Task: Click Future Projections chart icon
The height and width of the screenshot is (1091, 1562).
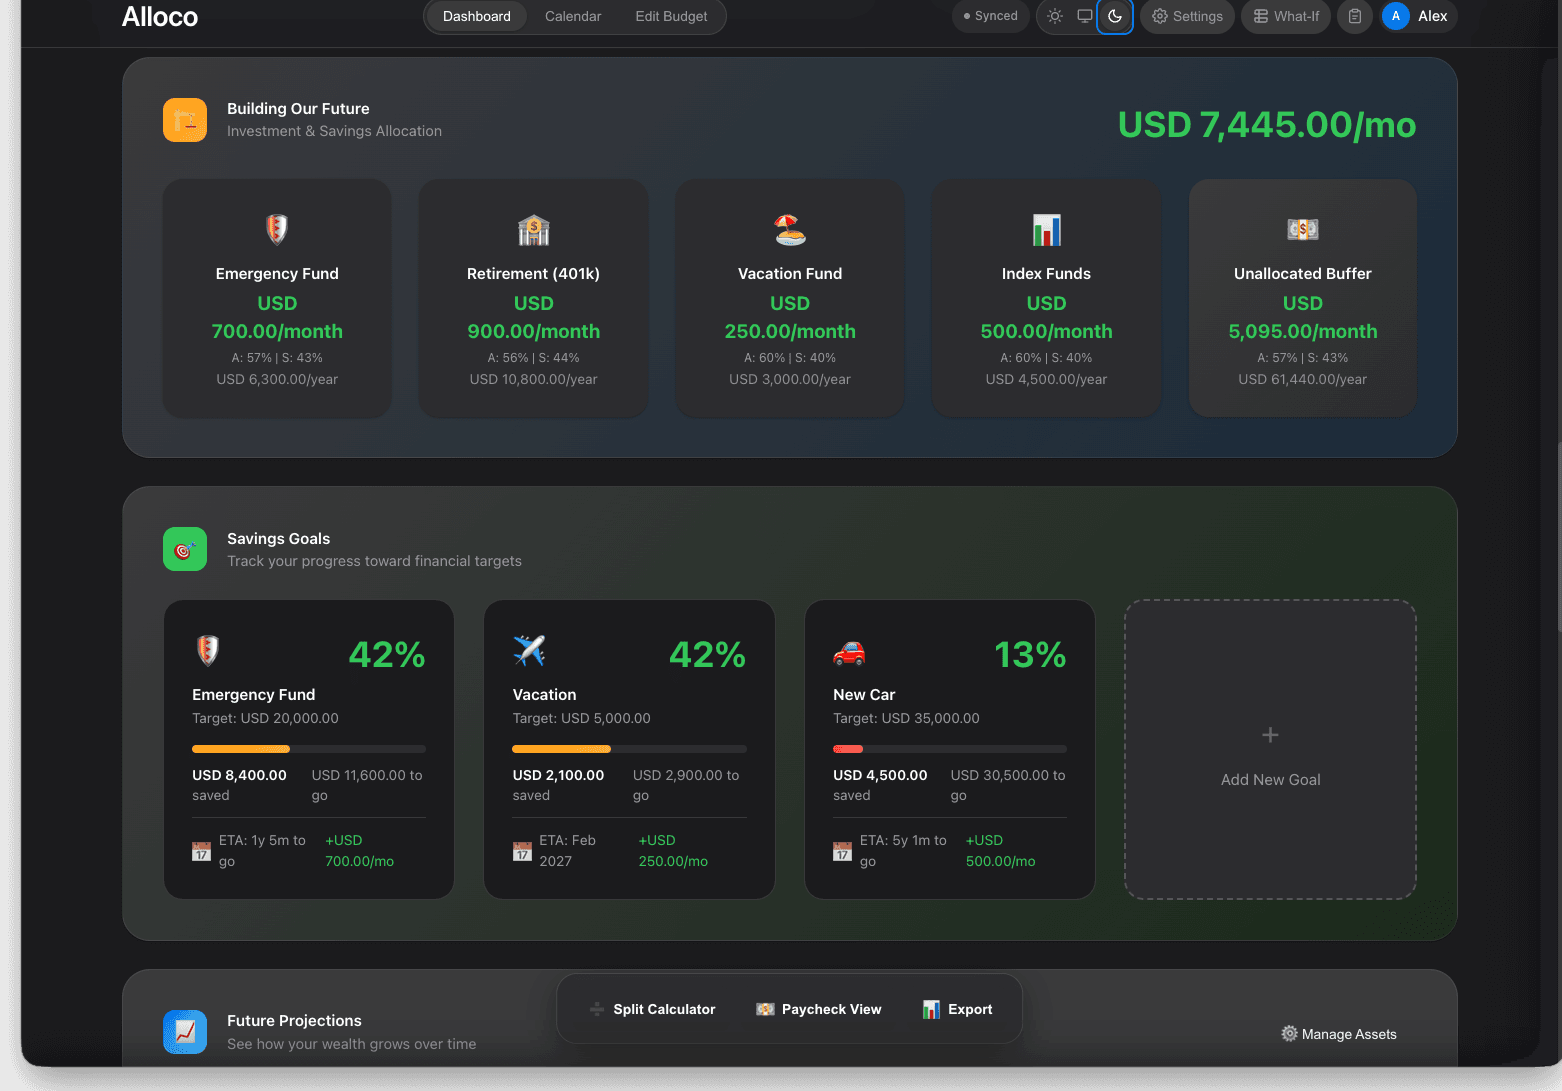Action: pyautogui.click(x=185, y=1031)
